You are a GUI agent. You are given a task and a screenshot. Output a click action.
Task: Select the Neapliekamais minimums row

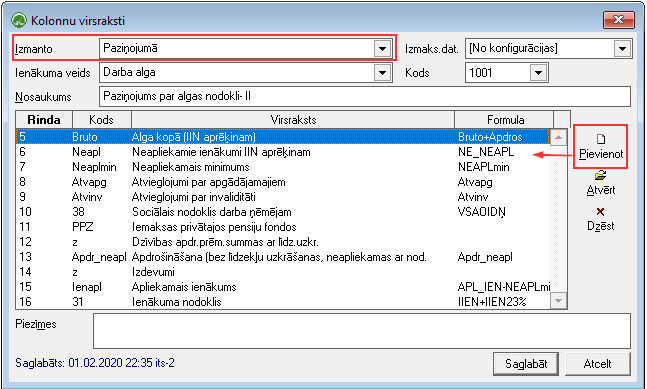point(283,167)
